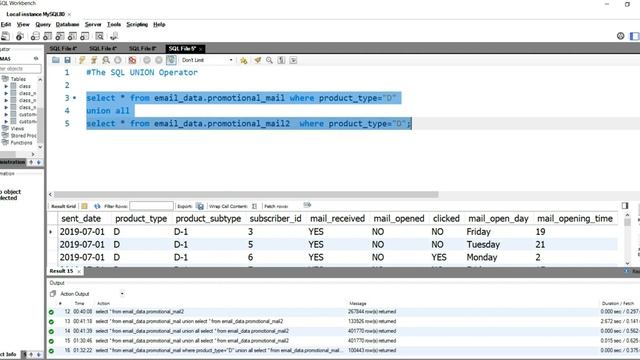This screenshot has height=360, width=640.
Task: Toggle the side panel icon at top right
Action: click(634, 36)
